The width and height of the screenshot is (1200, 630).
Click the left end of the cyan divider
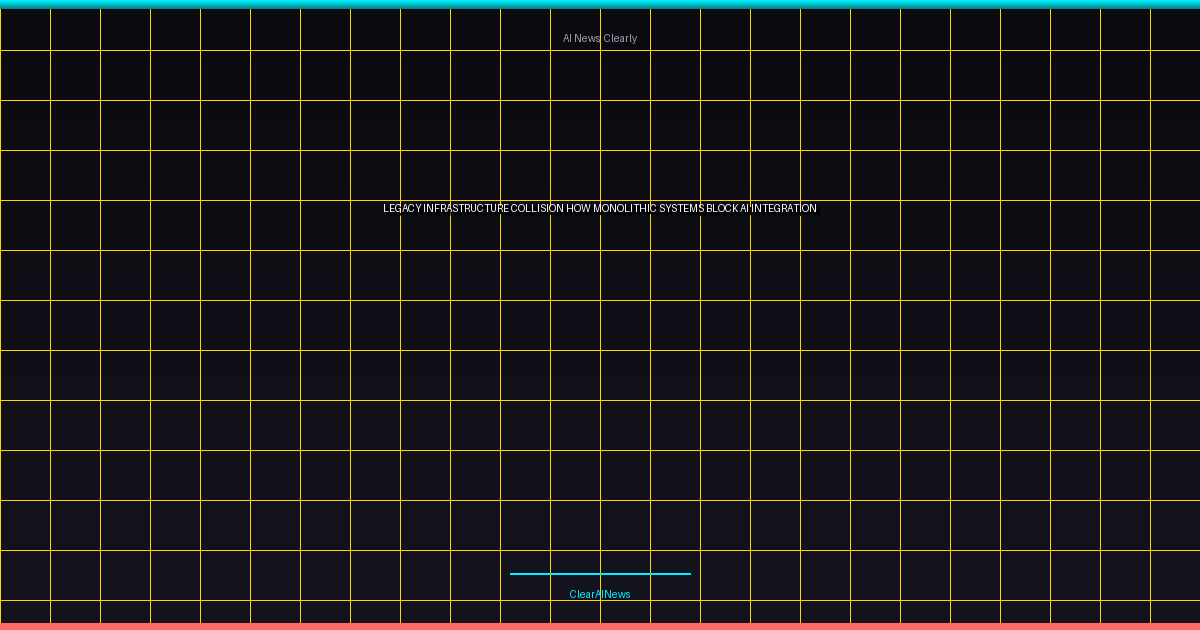click(x=513, y=574)
